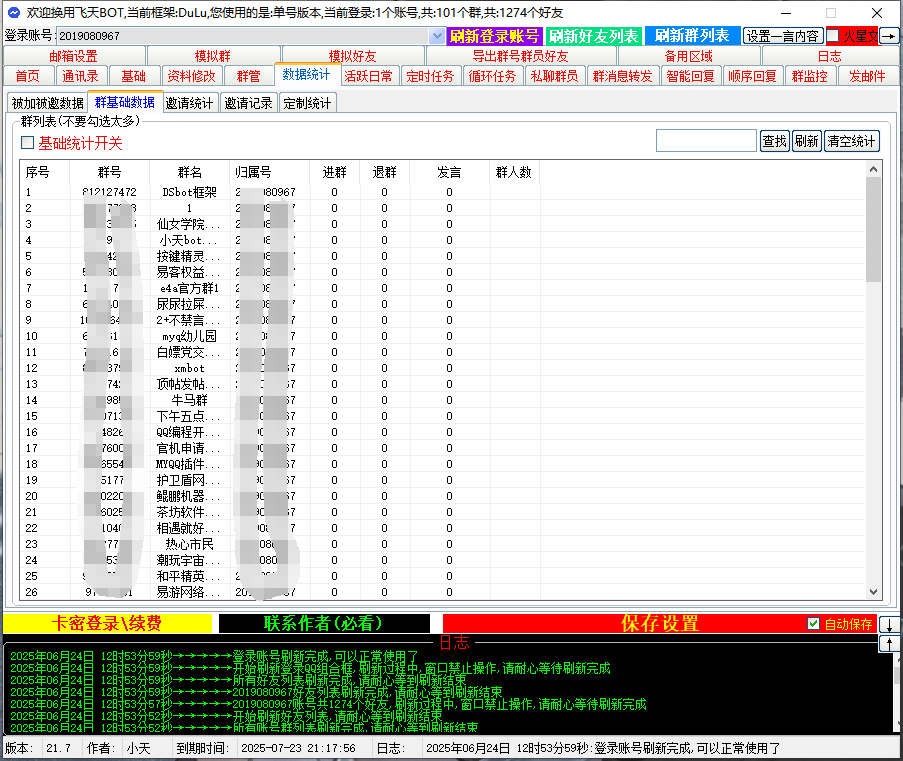This screenshot has width=903, height=761.
Task: Click the 进群 column header
Action: (335, 172)
